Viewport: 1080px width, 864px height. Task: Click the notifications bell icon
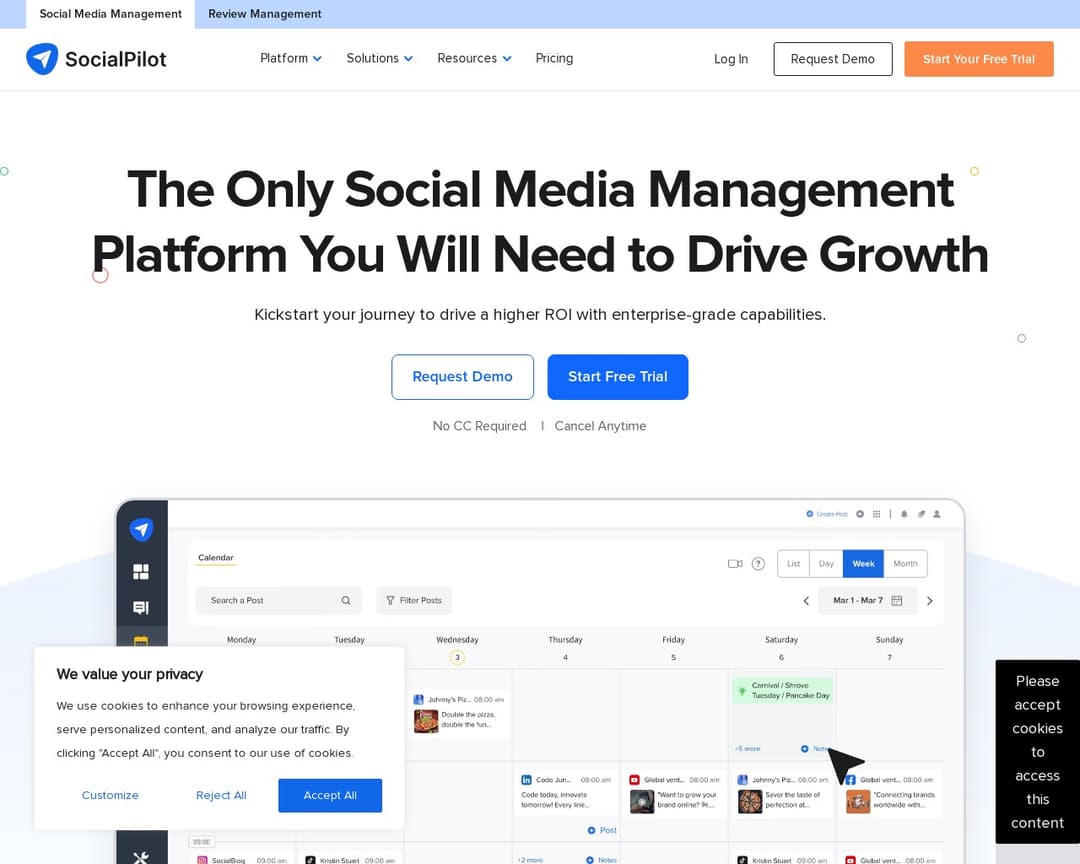(x=903, y=513)
